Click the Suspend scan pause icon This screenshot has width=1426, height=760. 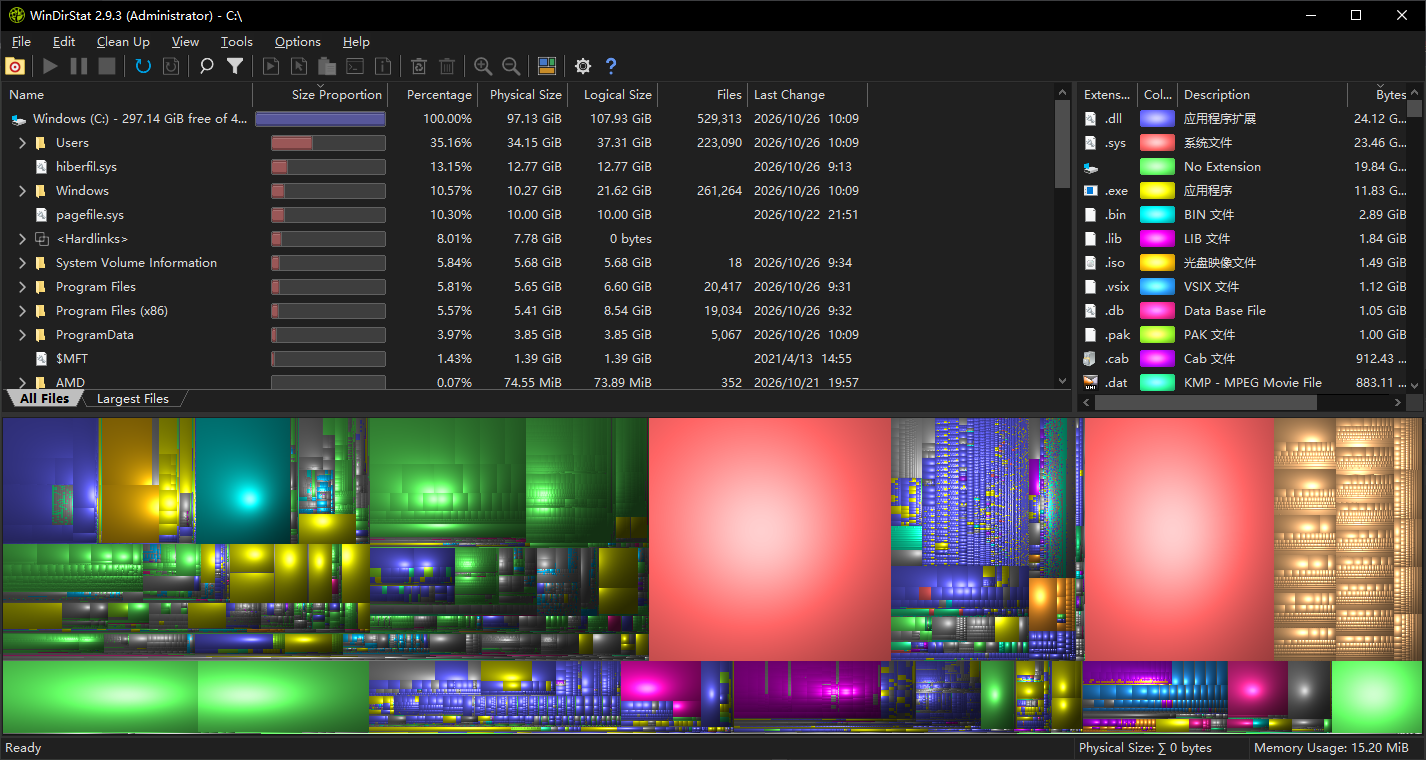(x=78, y=66)
